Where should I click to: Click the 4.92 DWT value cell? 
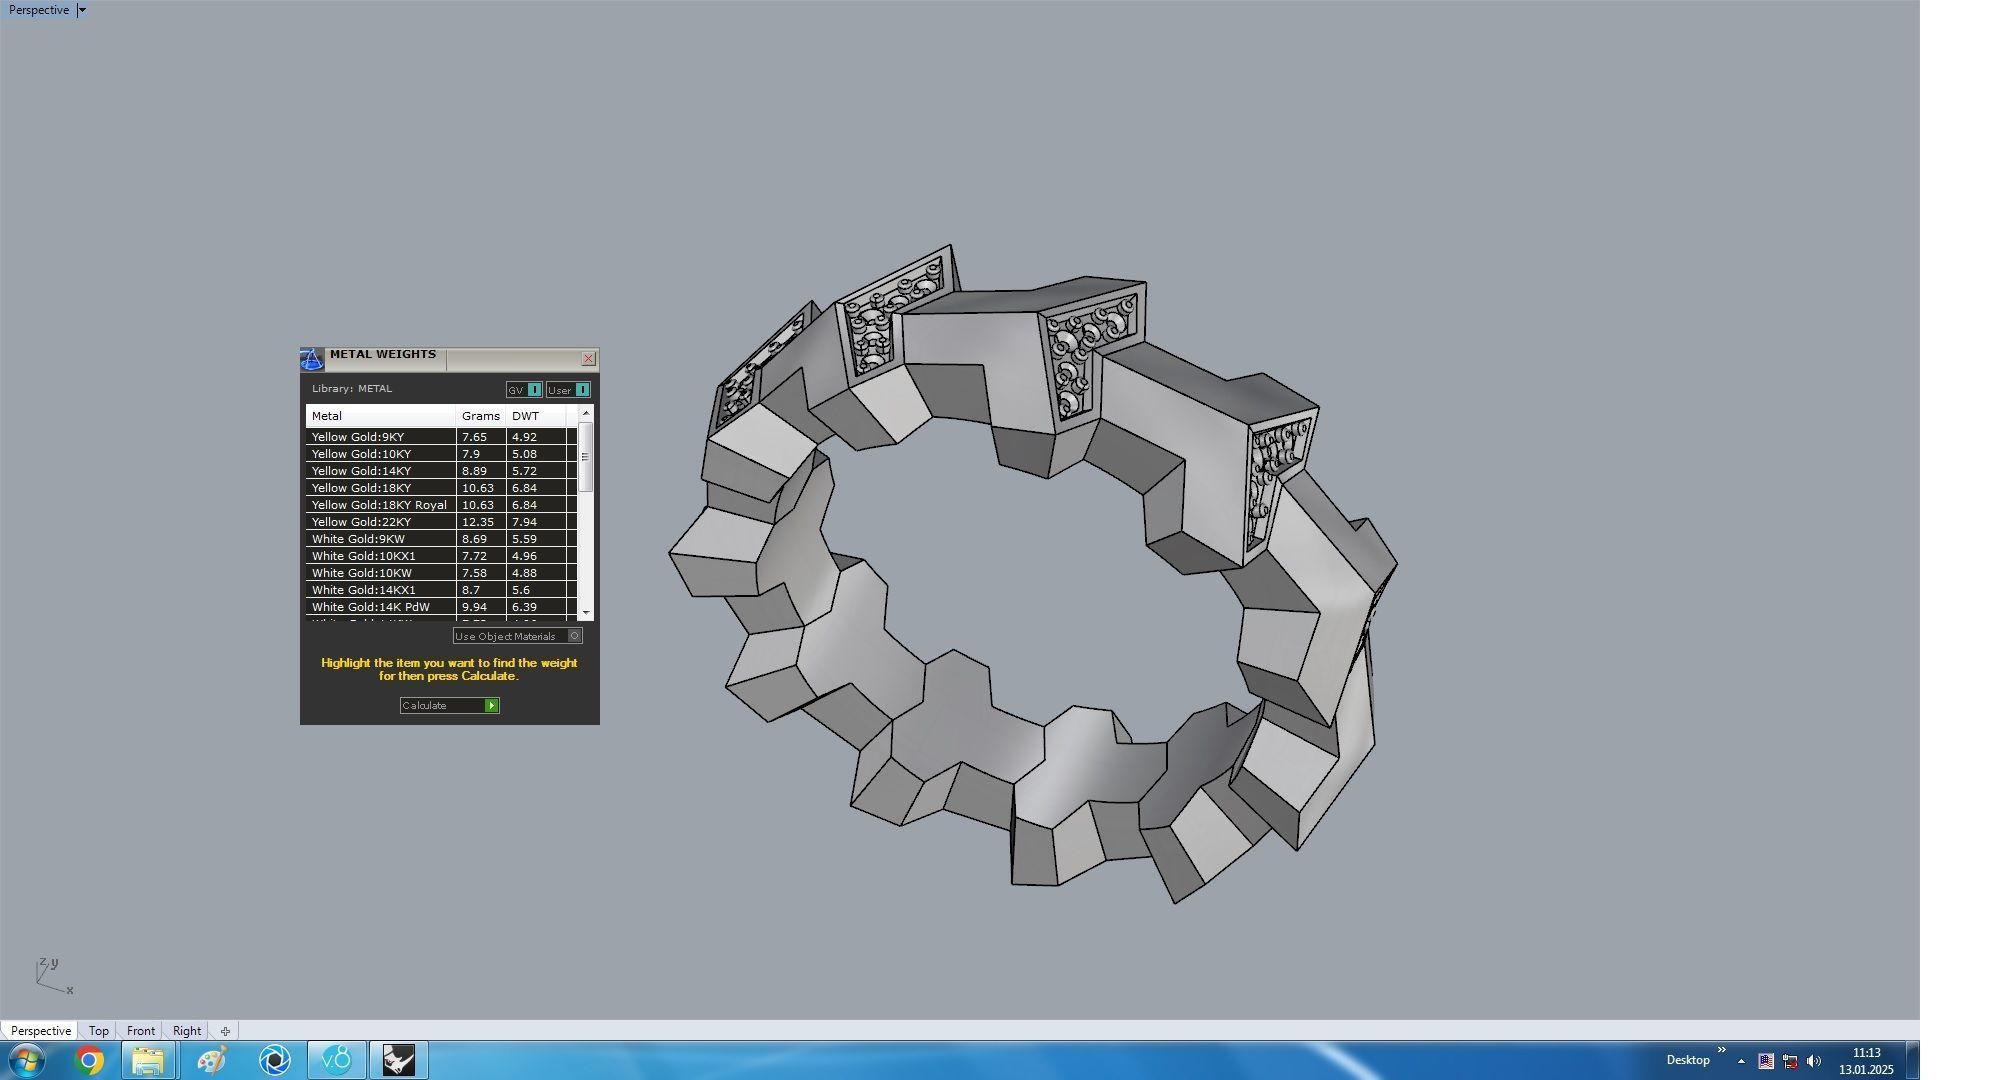(x=536, y=437)
